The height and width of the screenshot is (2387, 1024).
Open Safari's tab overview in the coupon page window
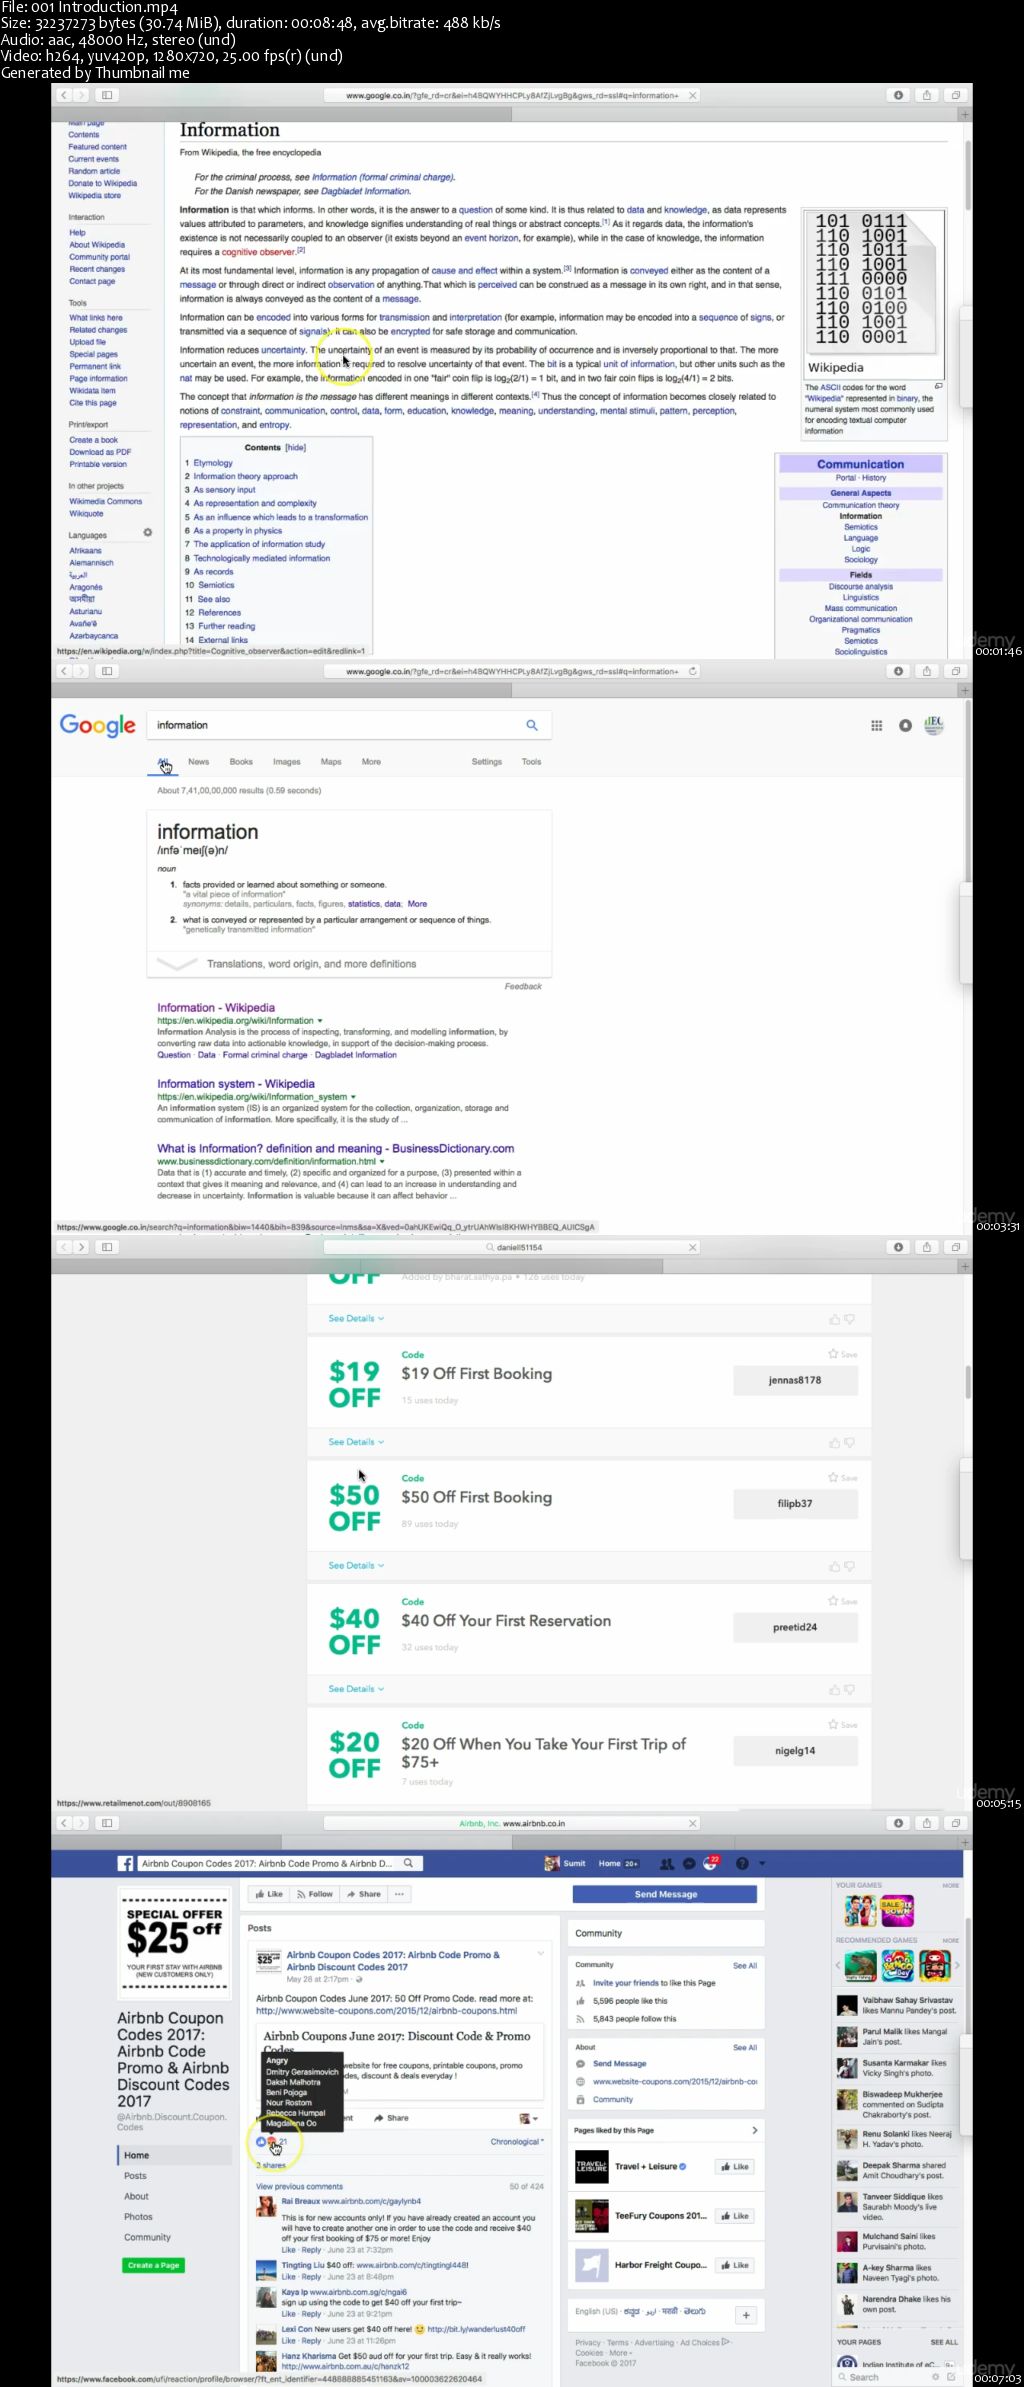tap(955, 1247)
